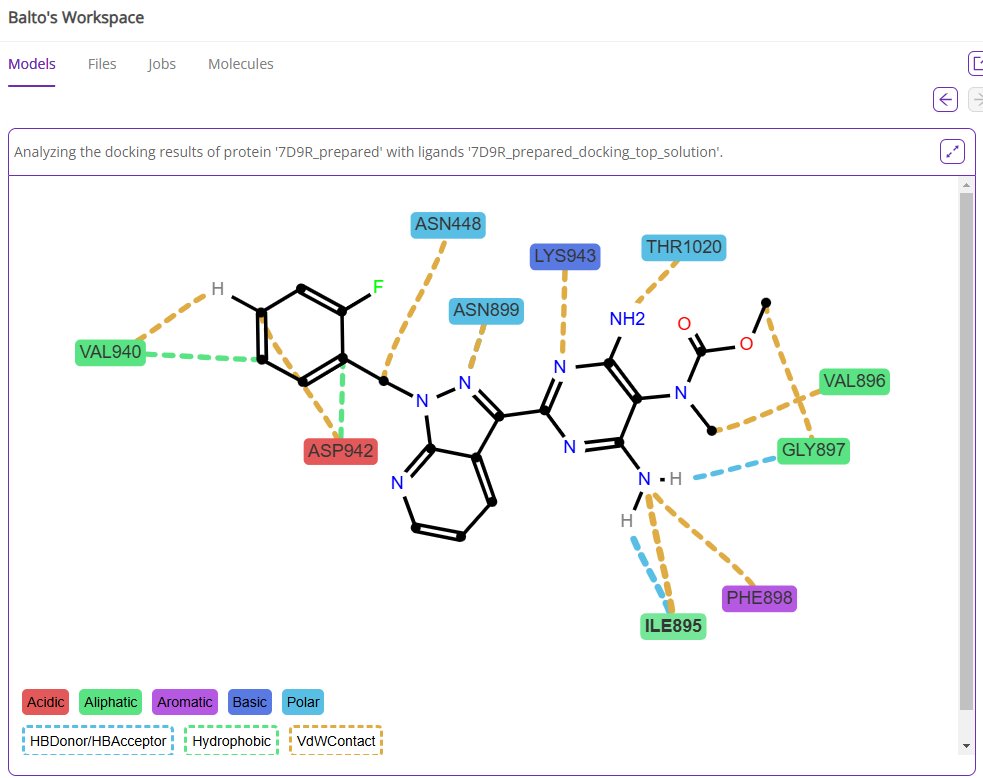
Task: Click the expand fullscreen icon in panel
Action: pos(952,152)
